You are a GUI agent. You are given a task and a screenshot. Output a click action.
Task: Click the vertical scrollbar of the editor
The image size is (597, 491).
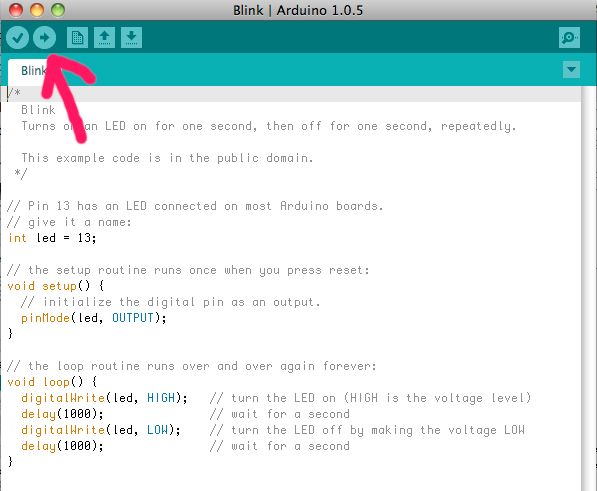pos(588,289)
